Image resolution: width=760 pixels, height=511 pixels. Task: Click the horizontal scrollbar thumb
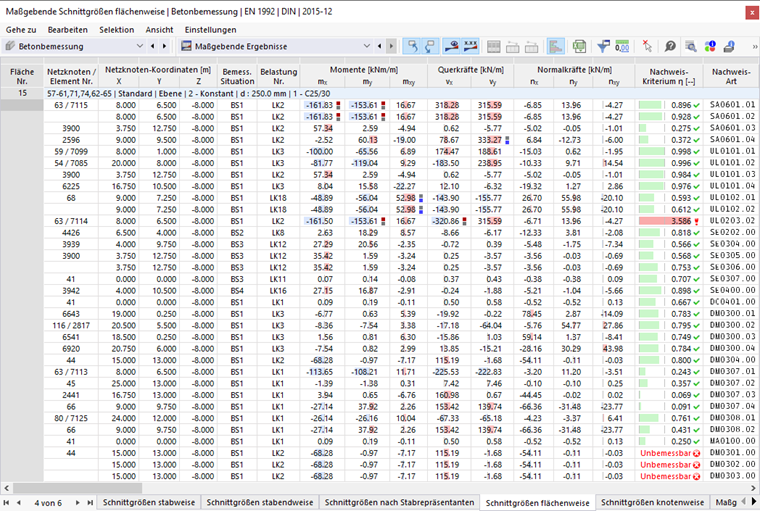tap(78, 488)
